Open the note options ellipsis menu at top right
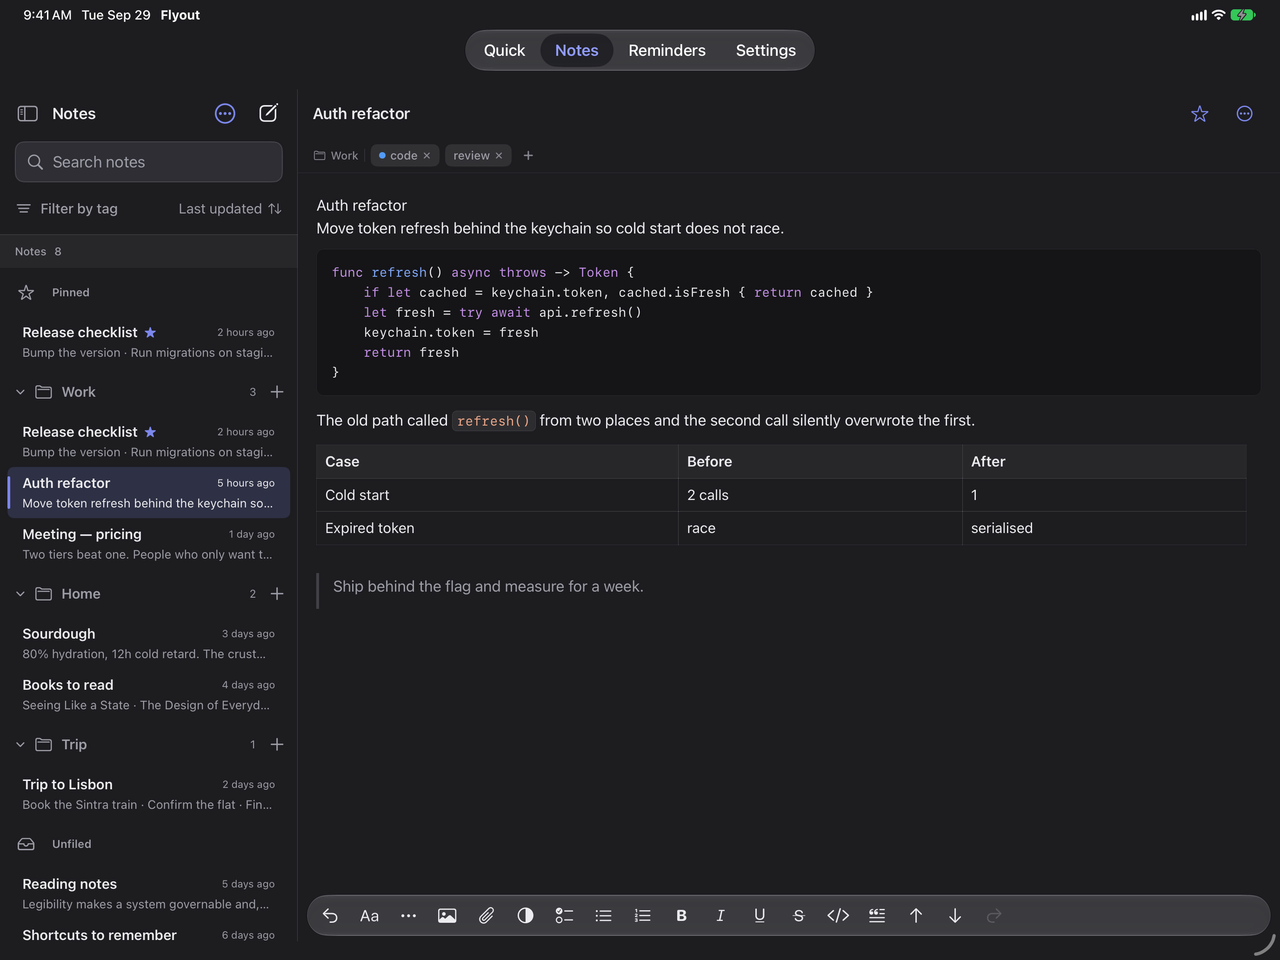This screenshot has width=1280, height=960. coord(1244,114)
